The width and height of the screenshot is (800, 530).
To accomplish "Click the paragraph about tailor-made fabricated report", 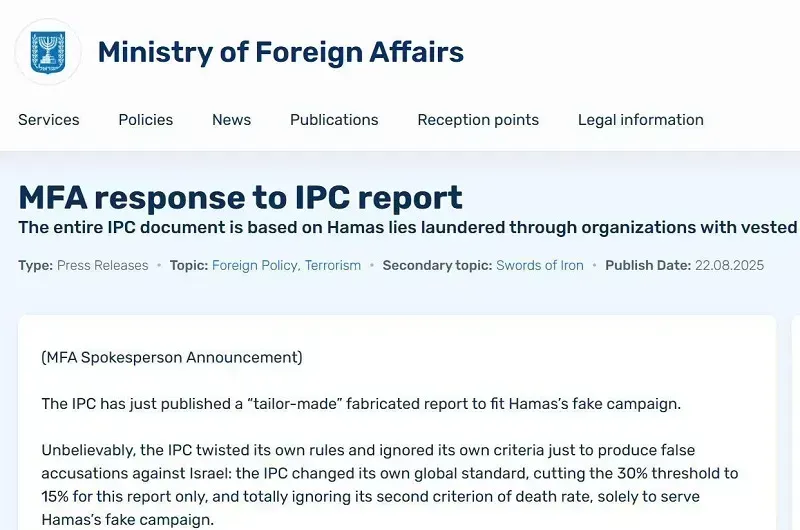I will (x=361, y=403).
